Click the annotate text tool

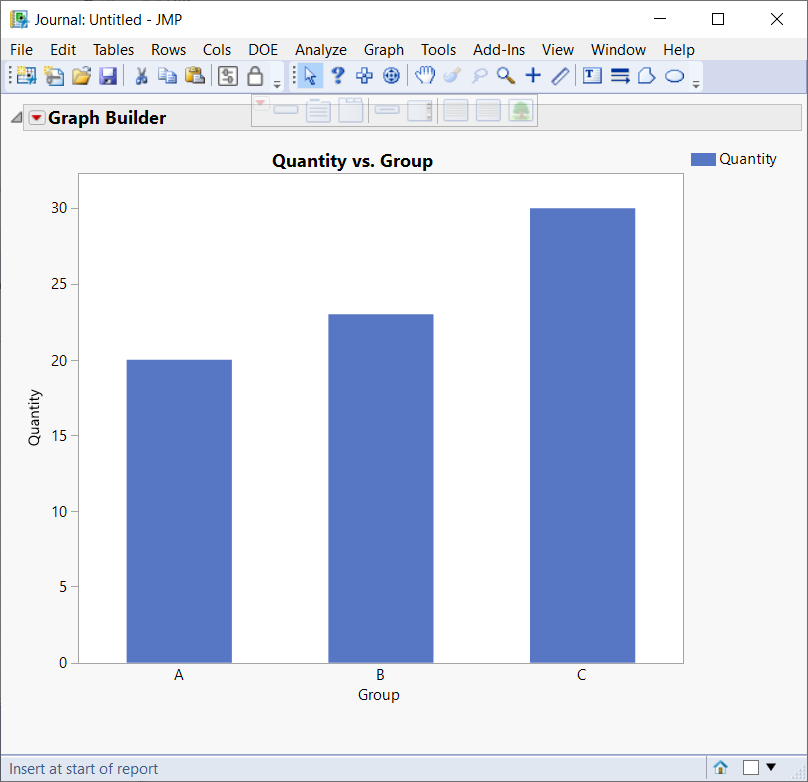point(591,75)
